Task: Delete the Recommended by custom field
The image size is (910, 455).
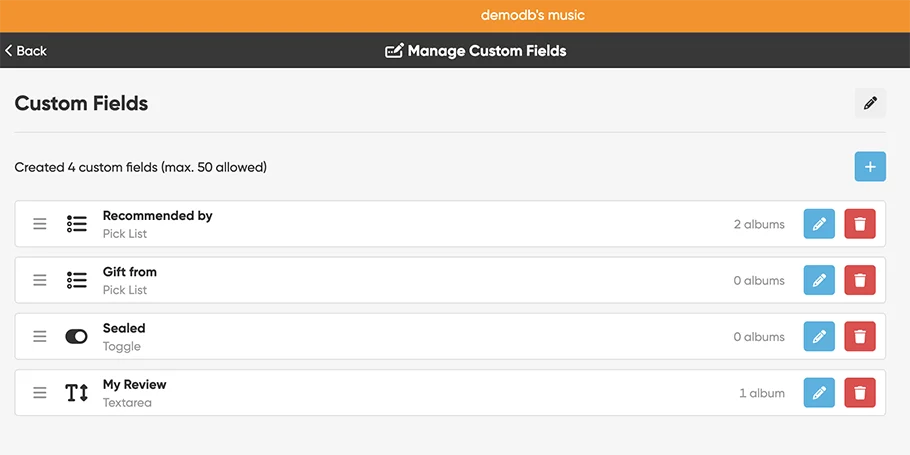Action: click(859, 224)
